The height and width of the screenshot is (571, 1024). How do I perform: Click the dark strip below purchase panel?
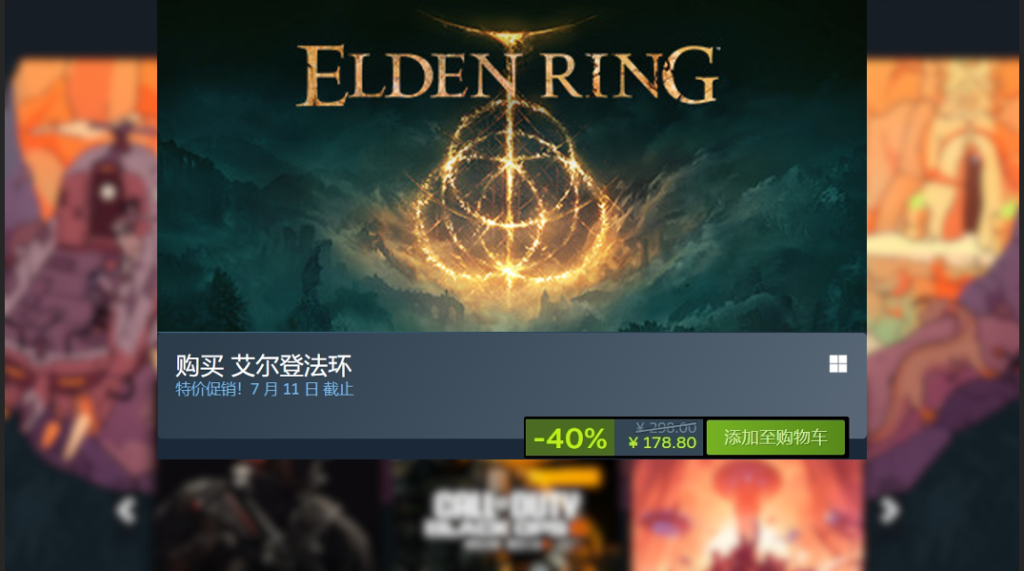tap(340, 449)
